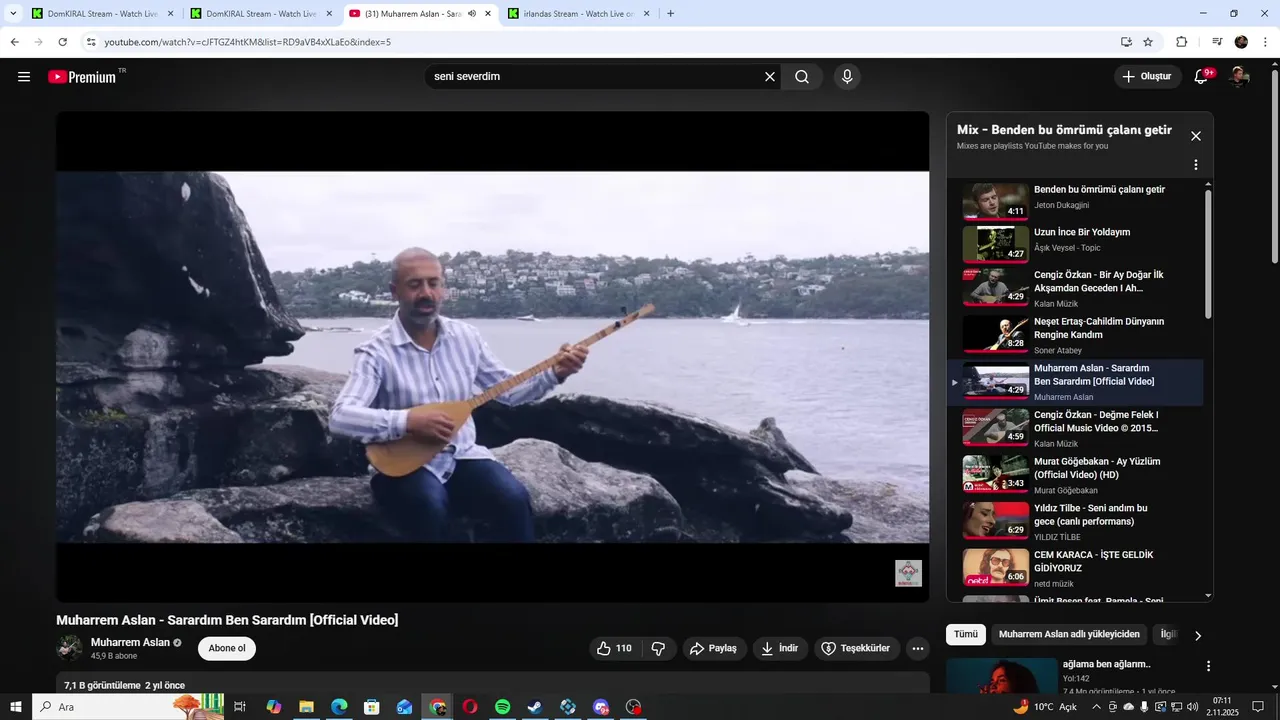Play Neşet Ertaş Cahildim Dünyanın Rengine

1075,335
